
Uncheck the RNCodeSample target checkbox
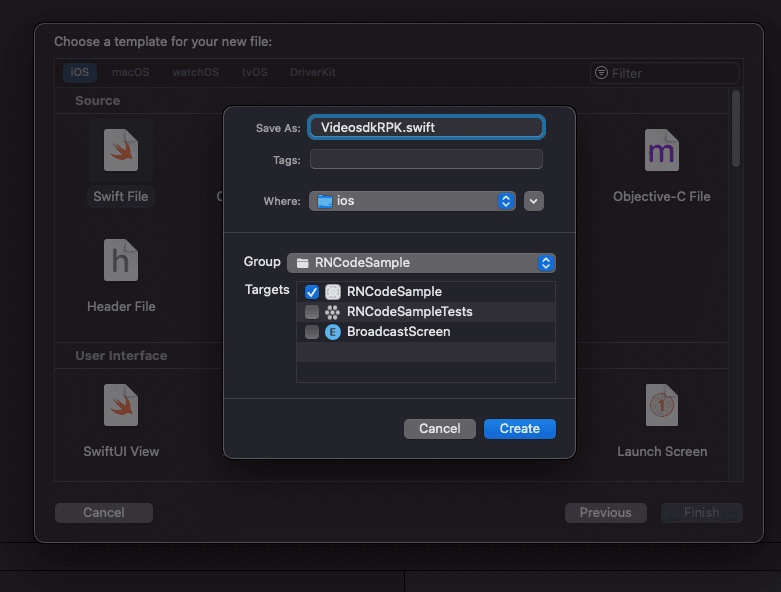[x=312, y=292]
